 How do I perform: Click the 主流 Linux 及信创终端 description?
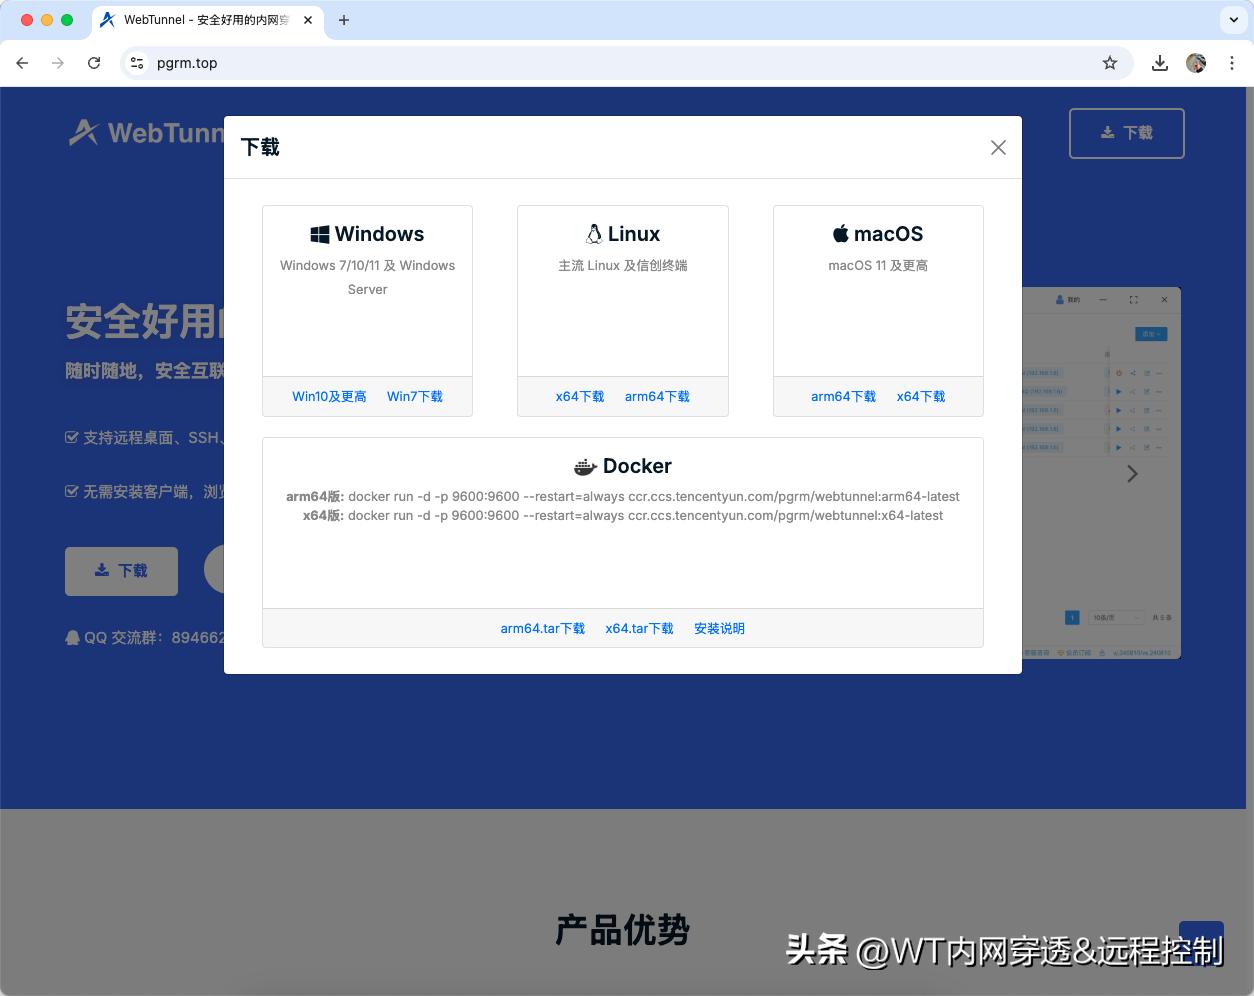click(623, 266)
